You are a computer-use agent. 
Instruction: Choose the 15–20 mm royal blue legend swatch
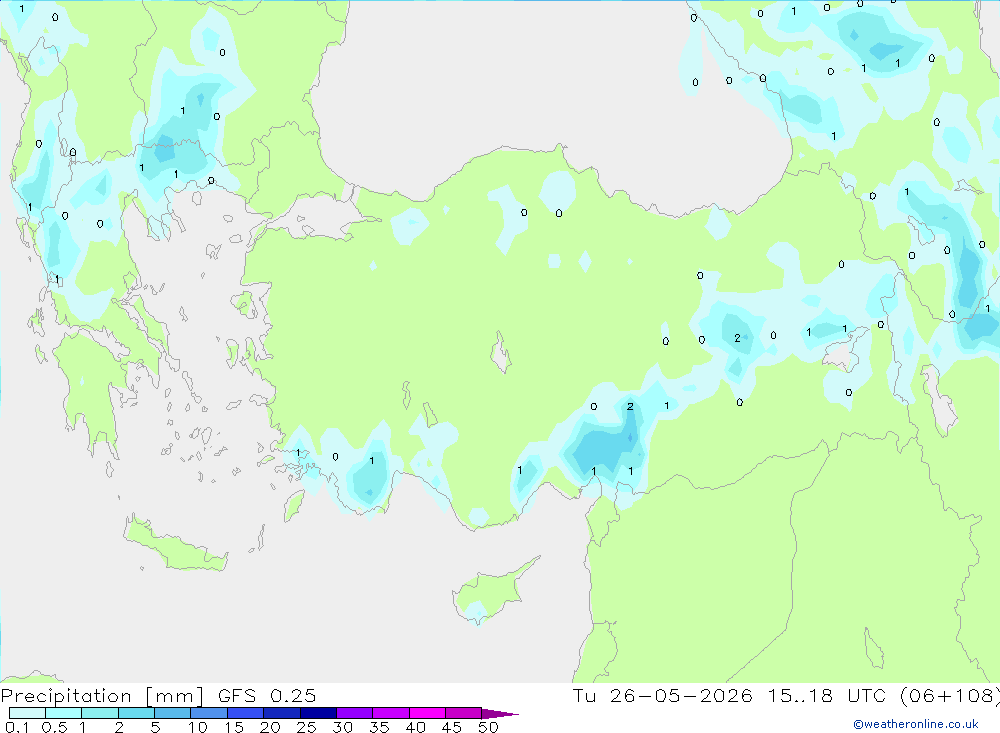[x=245, y=713]
